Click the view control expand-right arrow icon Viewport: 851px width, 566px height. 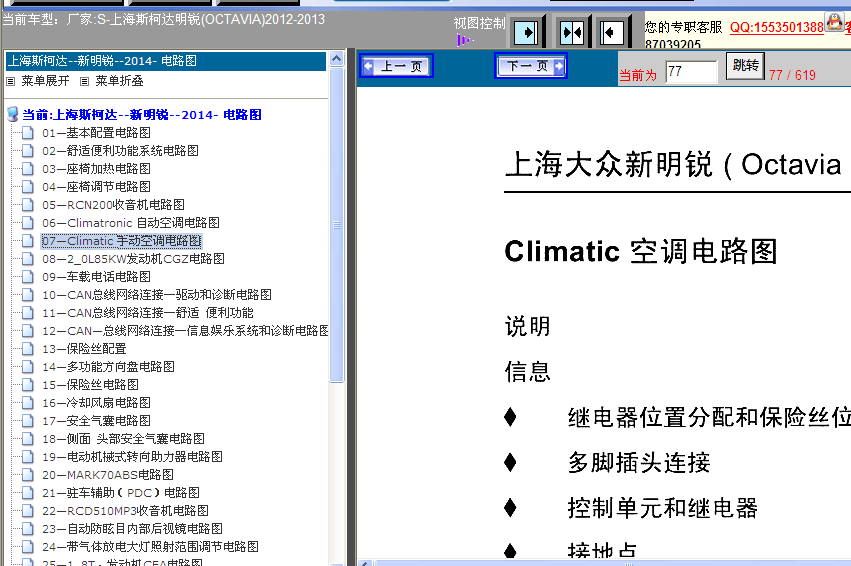(525, 33)
